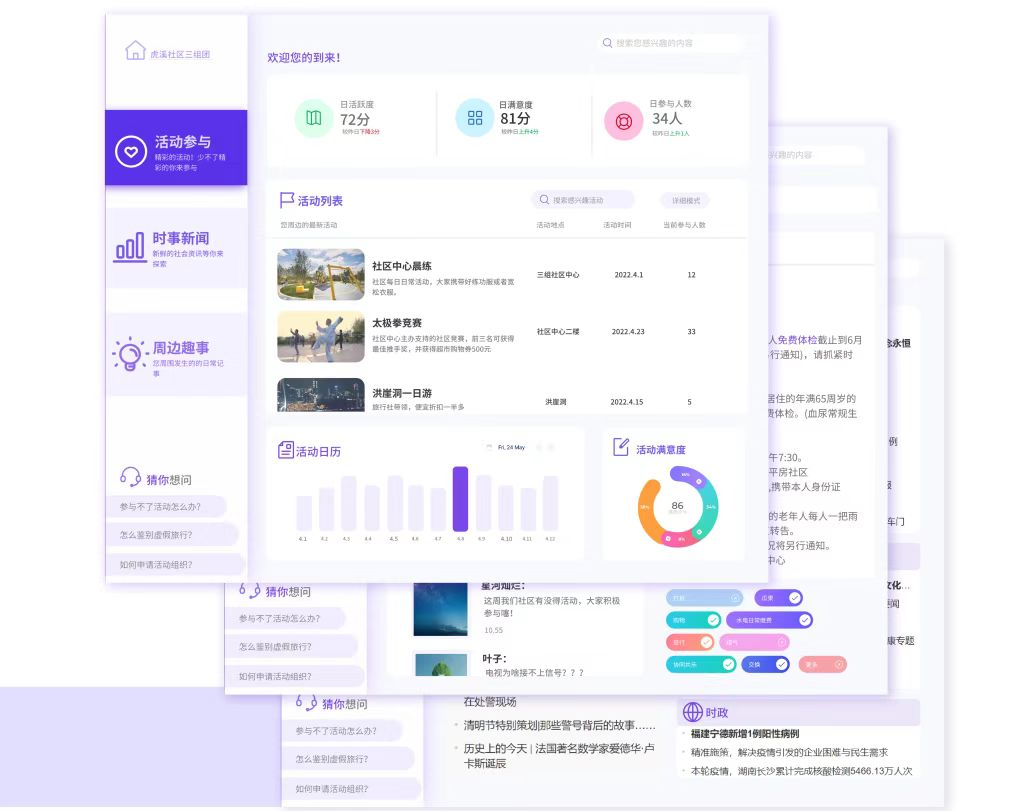The image size is (1031, 811).
Task: Toggle the short teal pill left of 水电日常缴费
Action: coord(694,620)
